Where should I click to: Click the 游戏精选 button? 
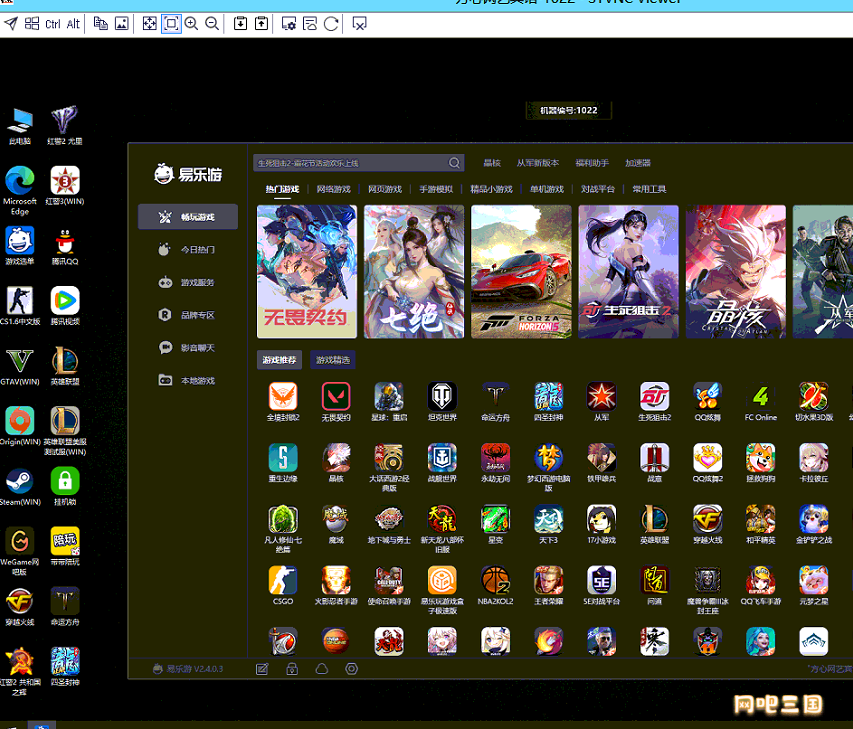pyautogui.click(x=333, y=360)
